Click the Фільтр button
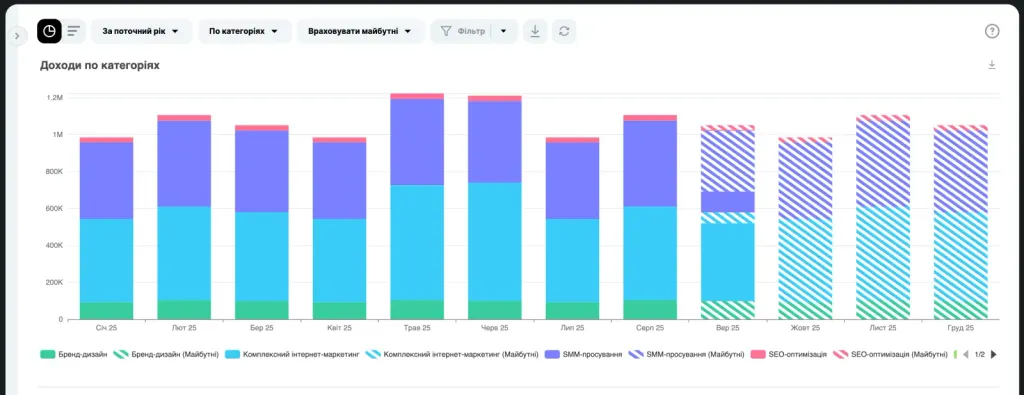This screenshot has width=1024, height=395. 462,31
